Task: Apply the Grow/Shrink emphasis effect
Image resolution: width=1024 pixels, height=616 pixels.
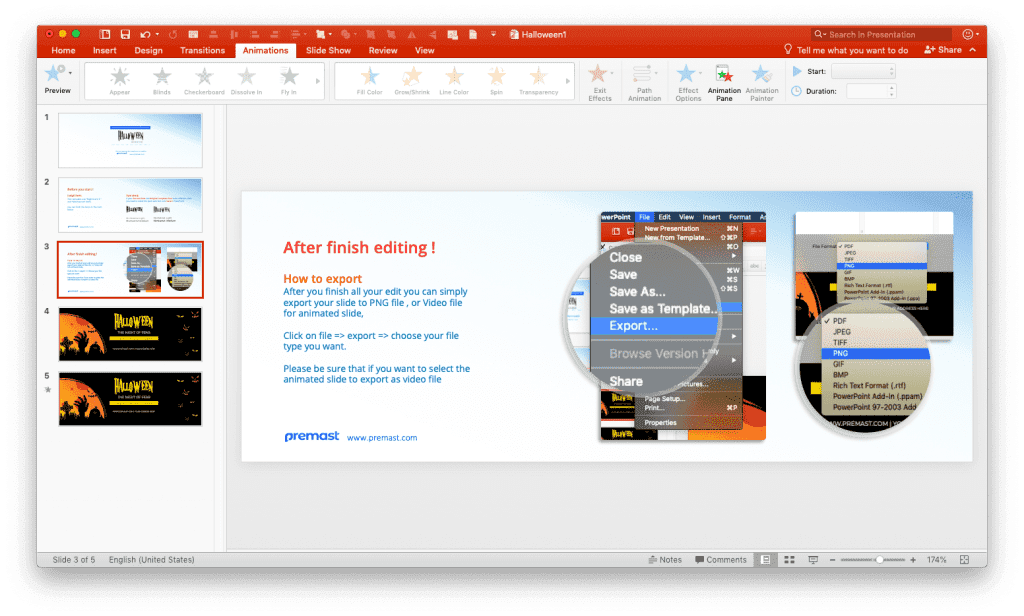Action: (x=412, y=81)
